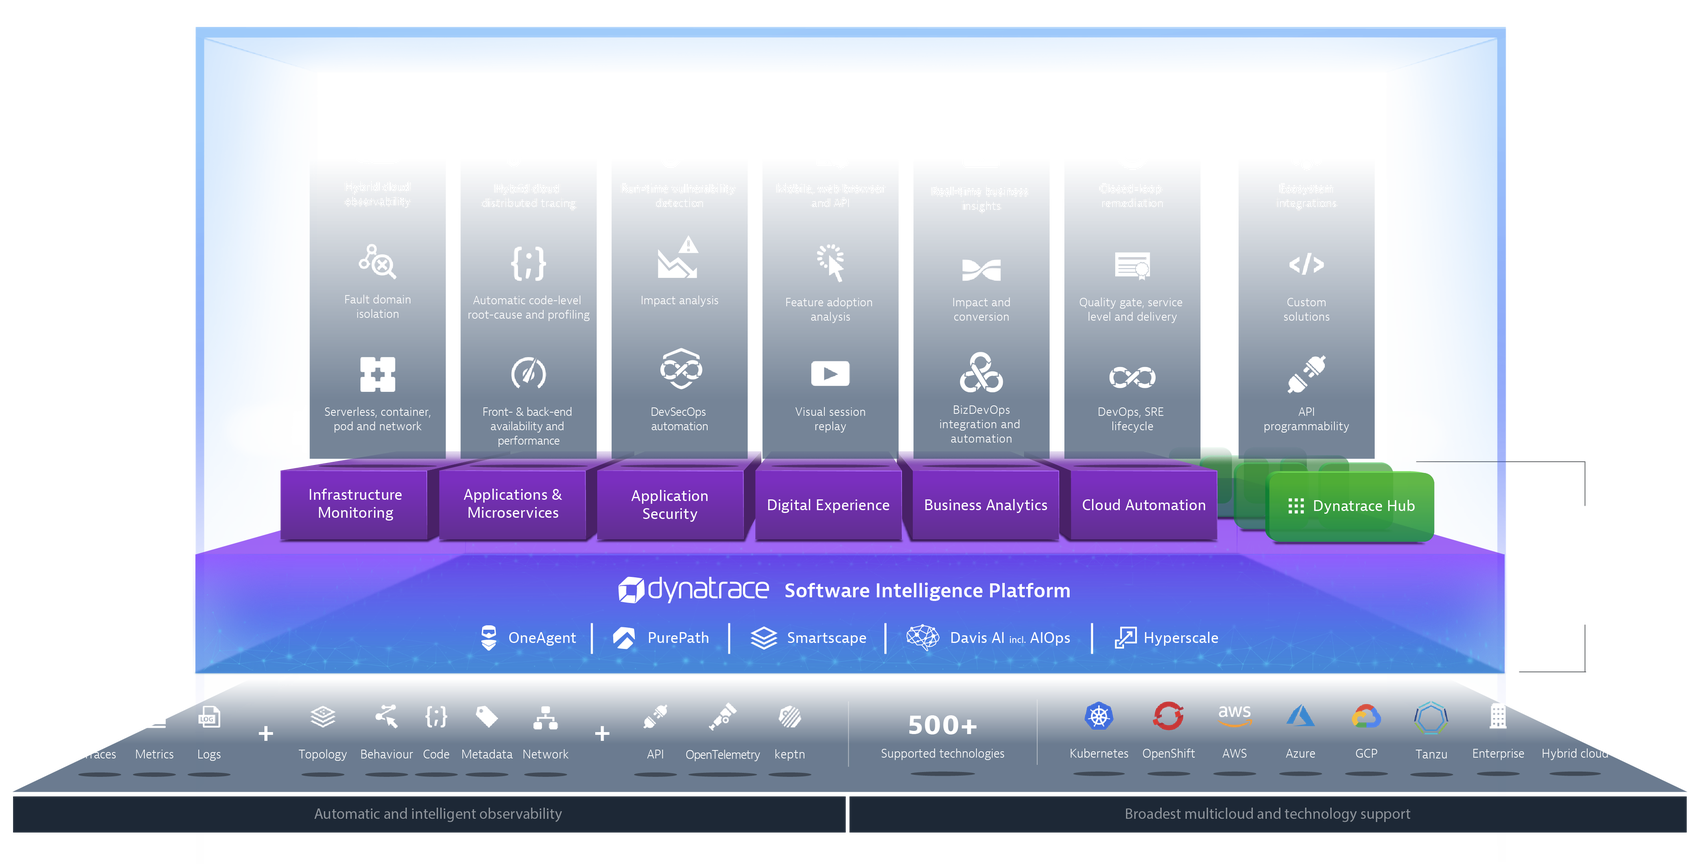Click the Davis AI brain icon

923,638
